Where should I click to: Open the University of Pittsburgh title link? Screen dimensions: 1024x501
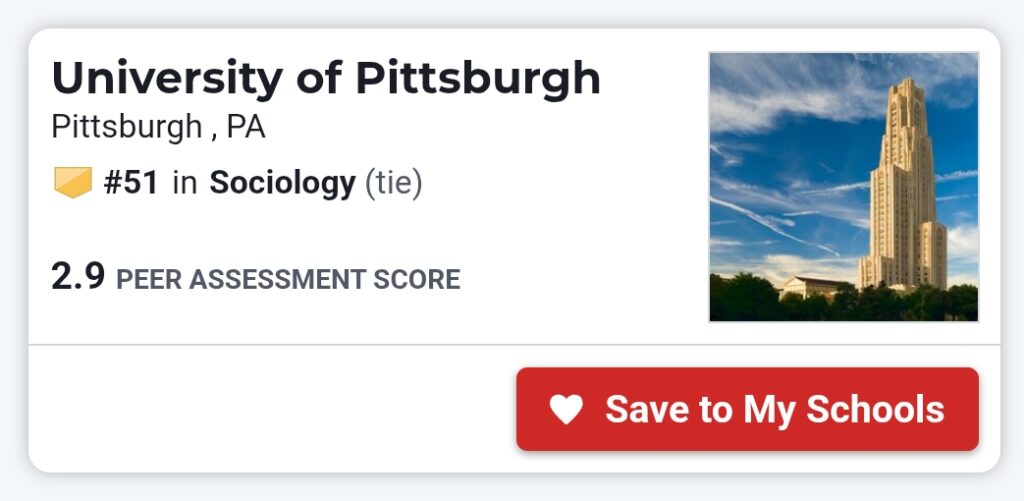coord(326,79)
